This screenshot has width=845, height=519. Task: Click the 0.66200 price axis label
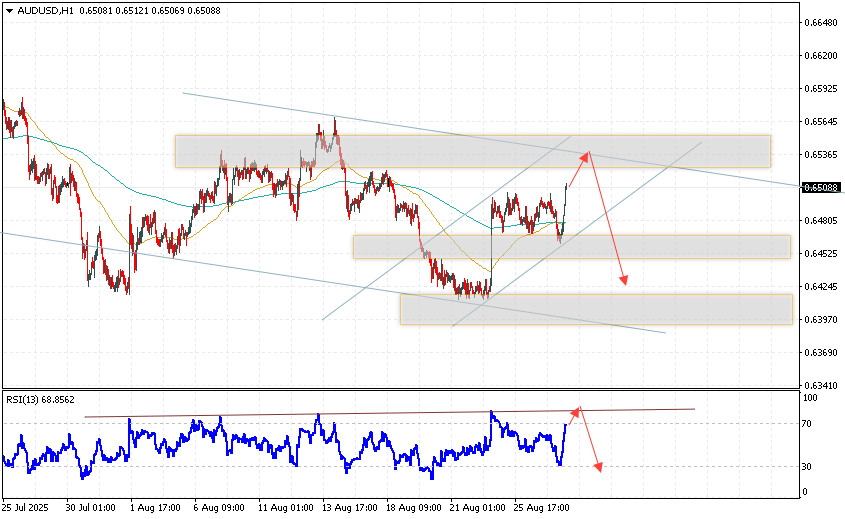[x=821, y=56]
